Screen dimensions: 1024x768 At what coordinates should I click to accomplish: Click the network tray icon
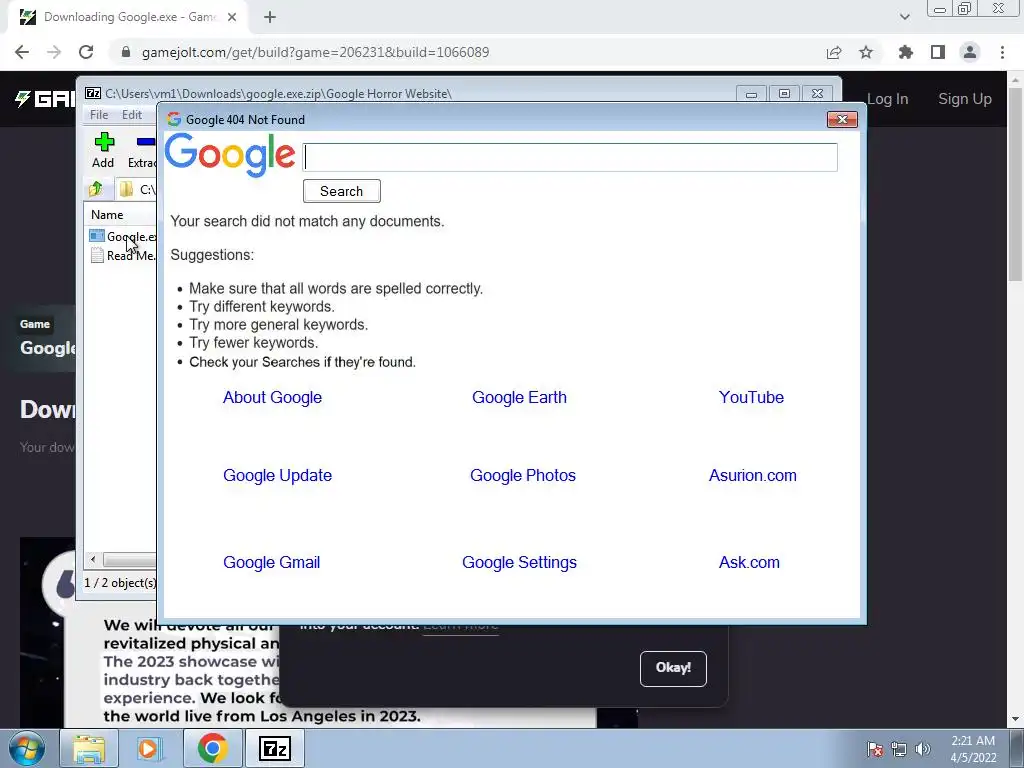coord(899,749)
